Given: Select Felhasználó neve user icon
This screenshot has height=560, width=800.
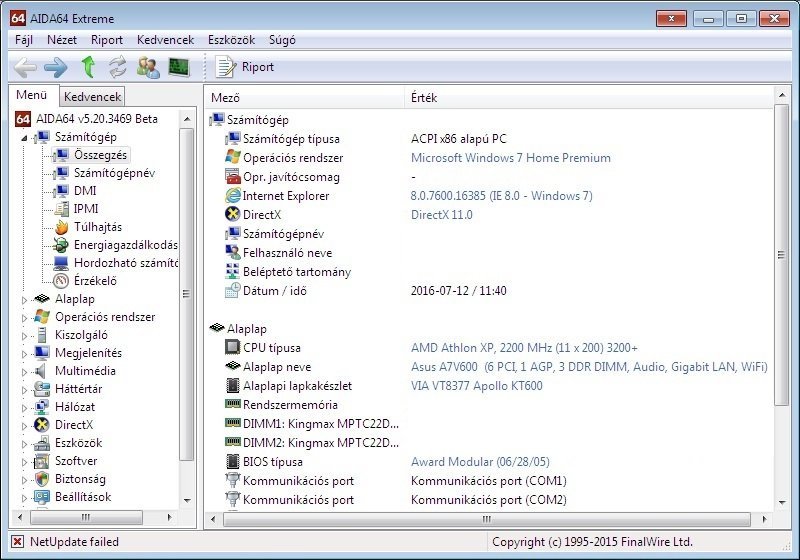Looking at the screenshot, I should (233, 252).
